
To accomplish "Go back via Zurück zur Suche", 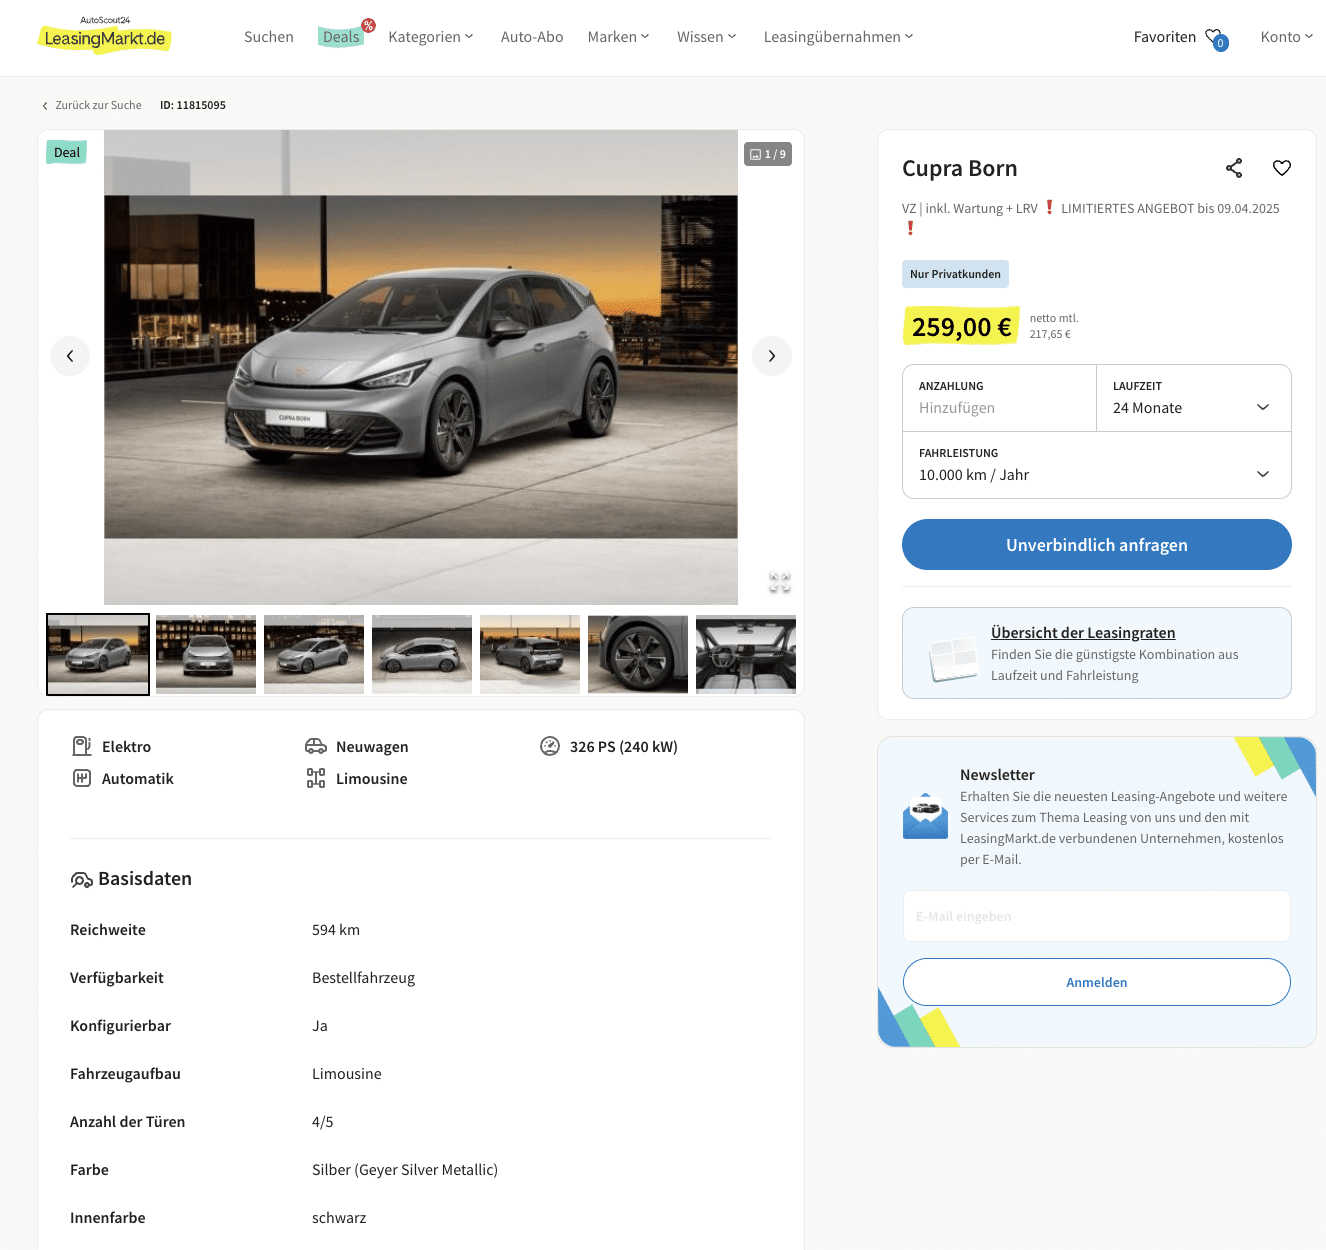I will pos(92,105).
